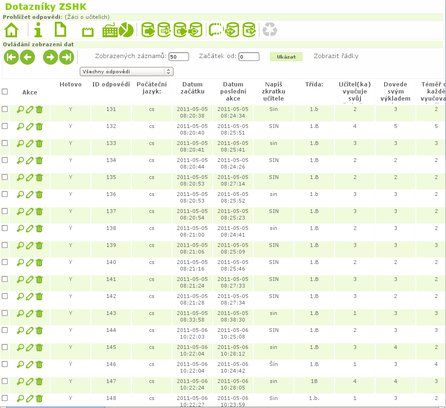446x408 pixels.
Task: Jump to last records with end arrow
Action: pyautogui.click(x=67, y=57)
